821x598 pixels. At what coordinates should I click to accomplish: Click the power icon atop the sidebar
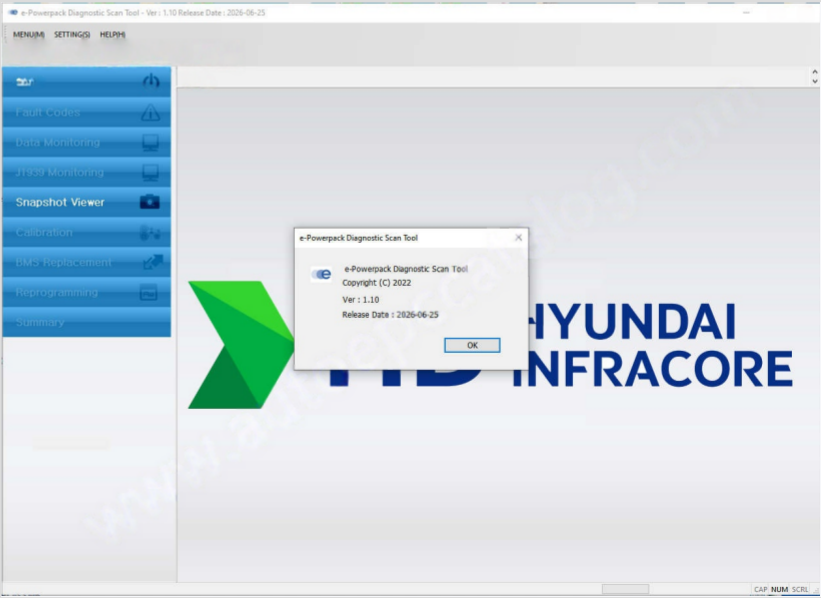pyautogui.click(x=150, y=82)
